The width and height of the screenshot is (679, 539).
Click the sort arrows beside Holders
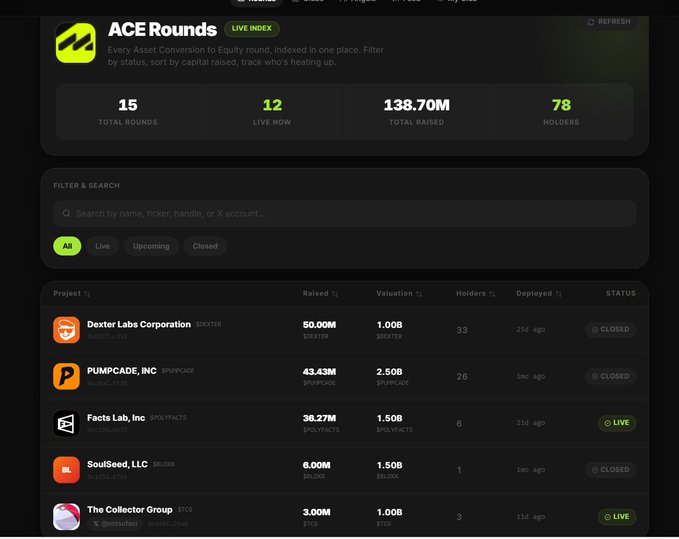(x=492, y=294)
